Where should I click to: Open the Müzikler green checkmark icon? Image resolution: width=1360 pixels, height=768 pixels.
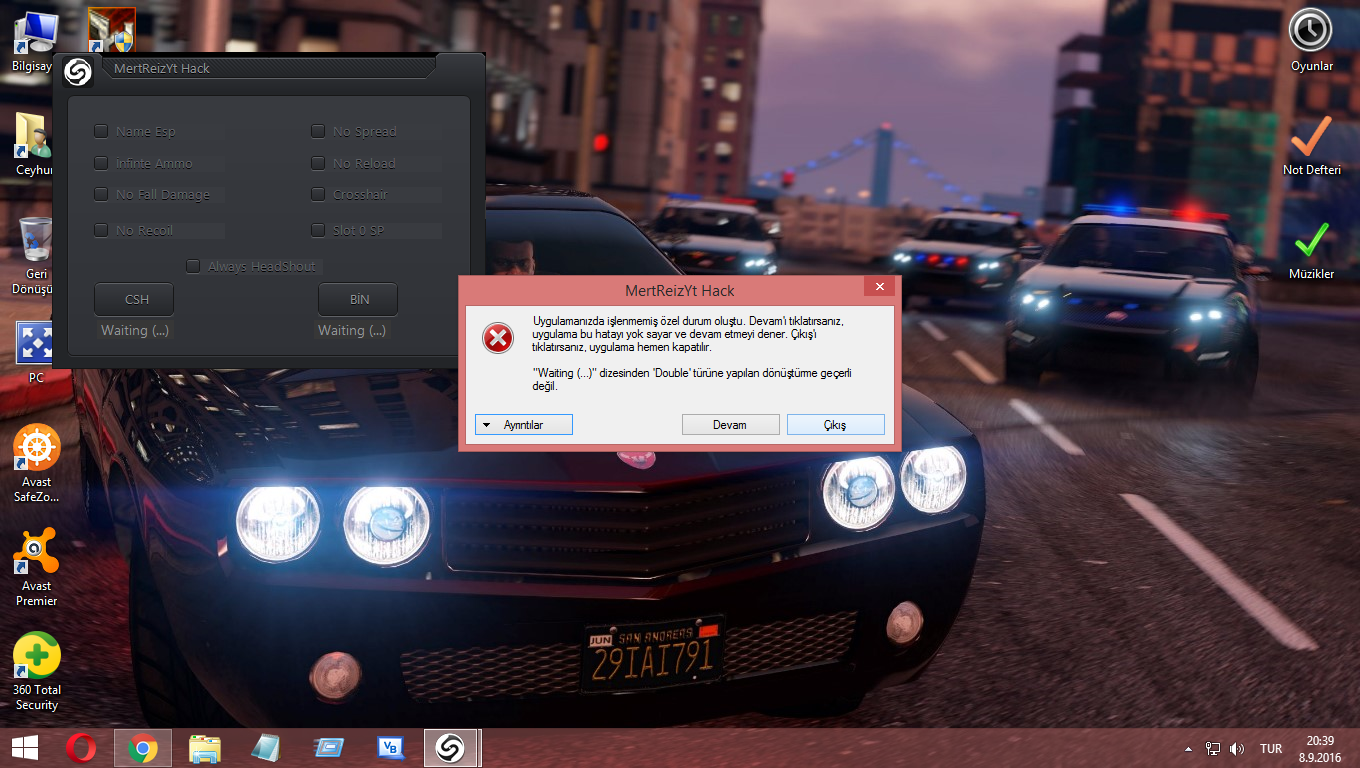pos(1311,250)
